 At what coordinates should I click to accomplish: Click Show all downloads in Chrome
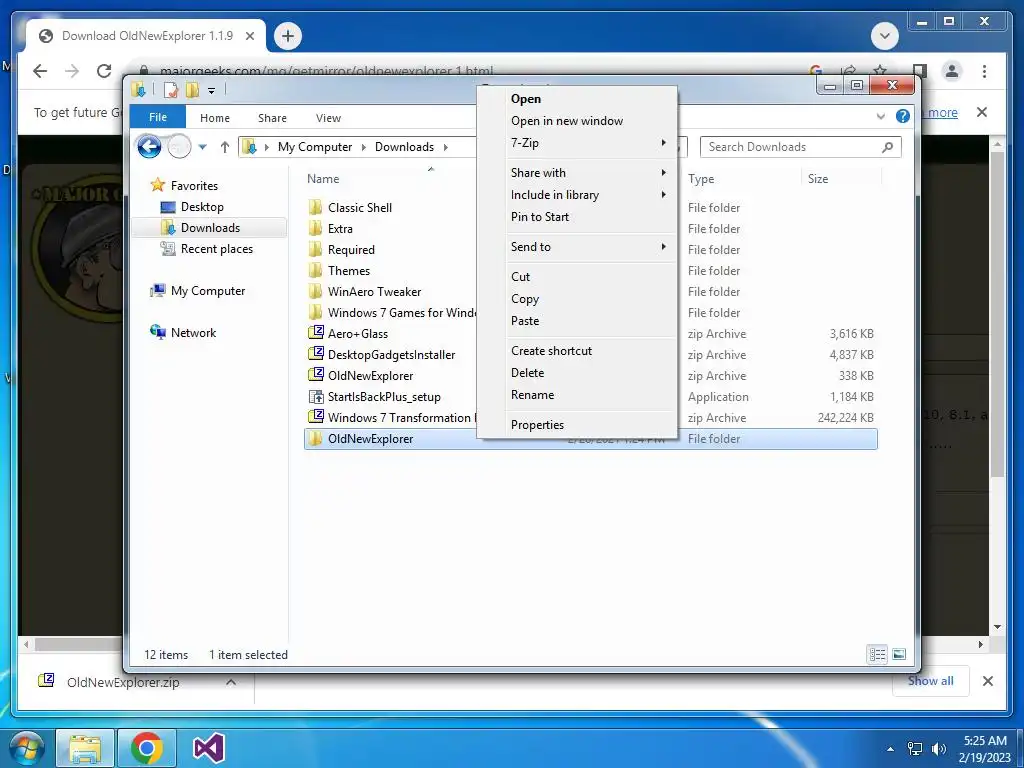[931, 681]
